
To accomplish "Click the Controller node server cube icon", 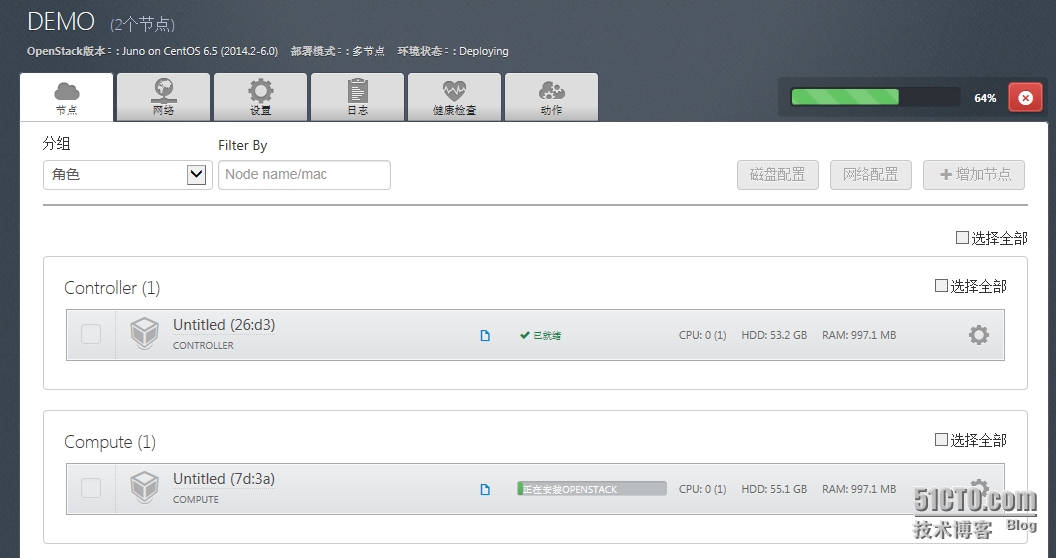I will pos(144,334).
